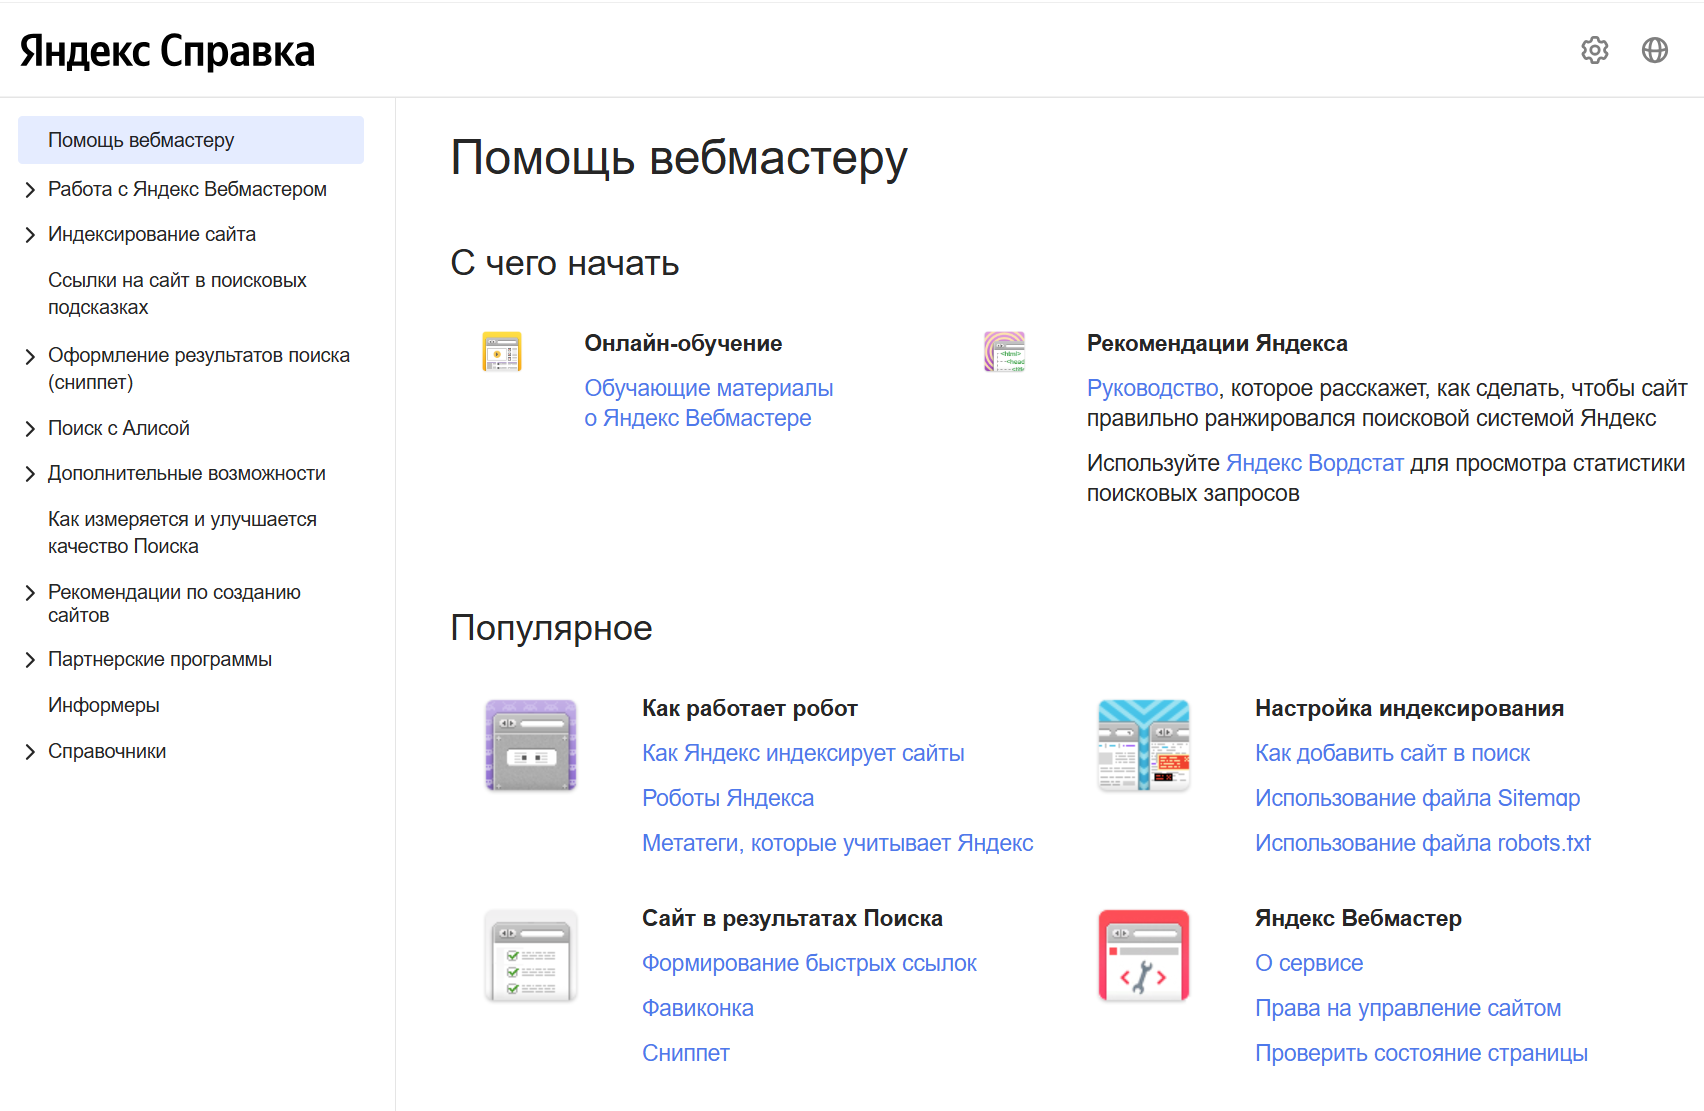Select Помощь вебмастеру in sidebar
The width and height of the screenshot is (1704, 1111).
pyautogui.click(x=191, y=140)
